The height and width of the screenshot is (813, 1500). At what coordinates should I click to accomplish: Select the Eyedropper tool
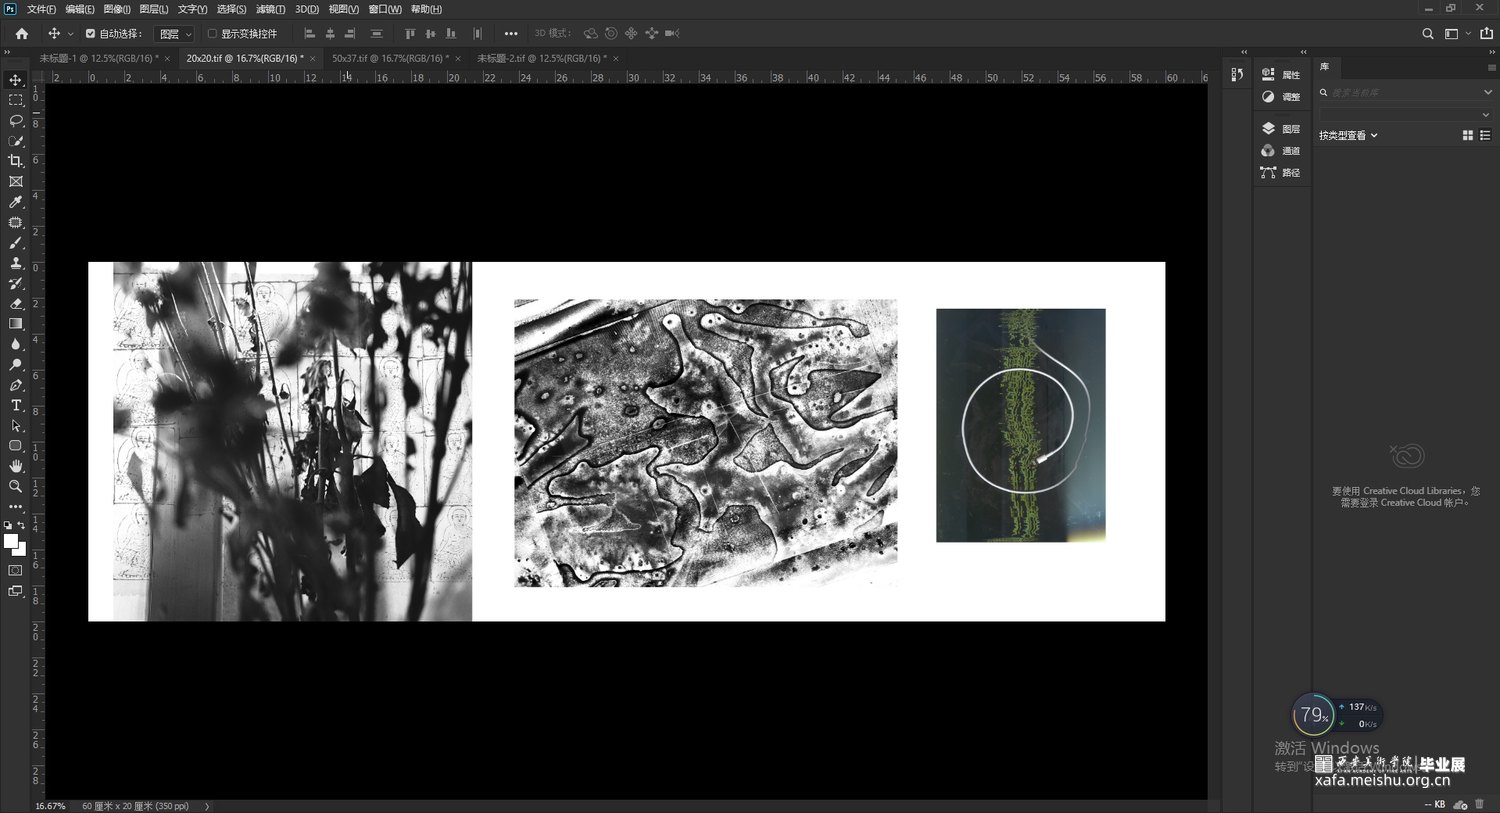point(15,202)
